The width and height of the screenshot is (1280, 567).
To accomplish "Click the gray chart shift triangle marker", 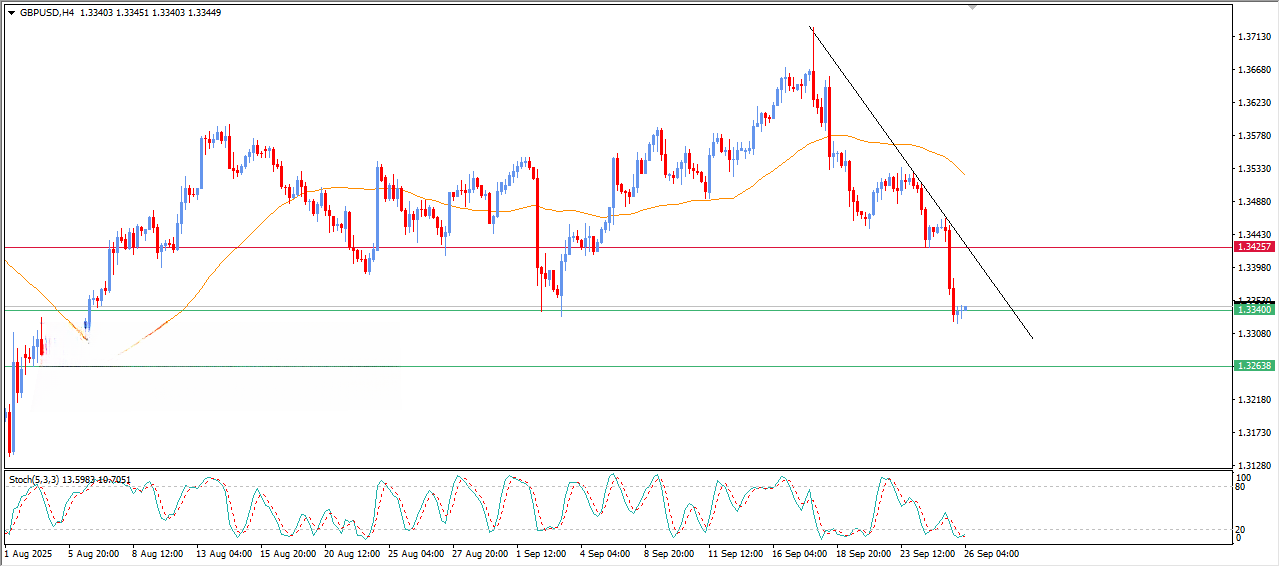I will [972, 7].
